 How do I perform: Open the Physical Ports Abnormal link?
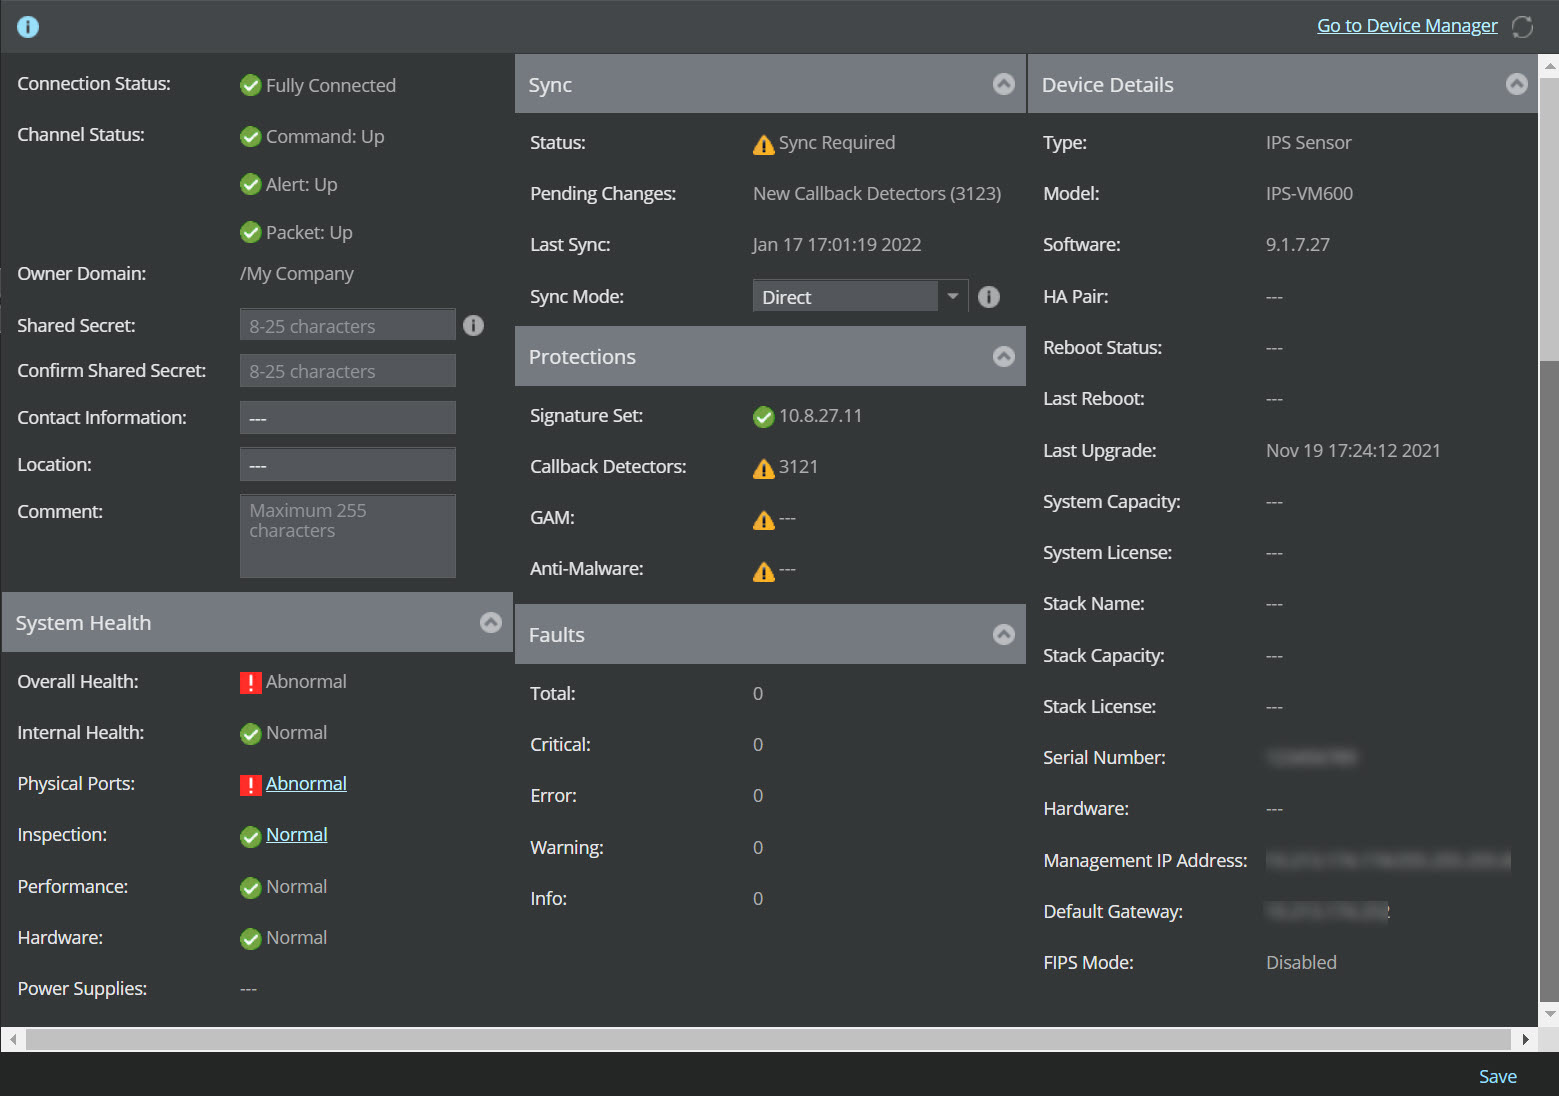(x=306, y=784)
